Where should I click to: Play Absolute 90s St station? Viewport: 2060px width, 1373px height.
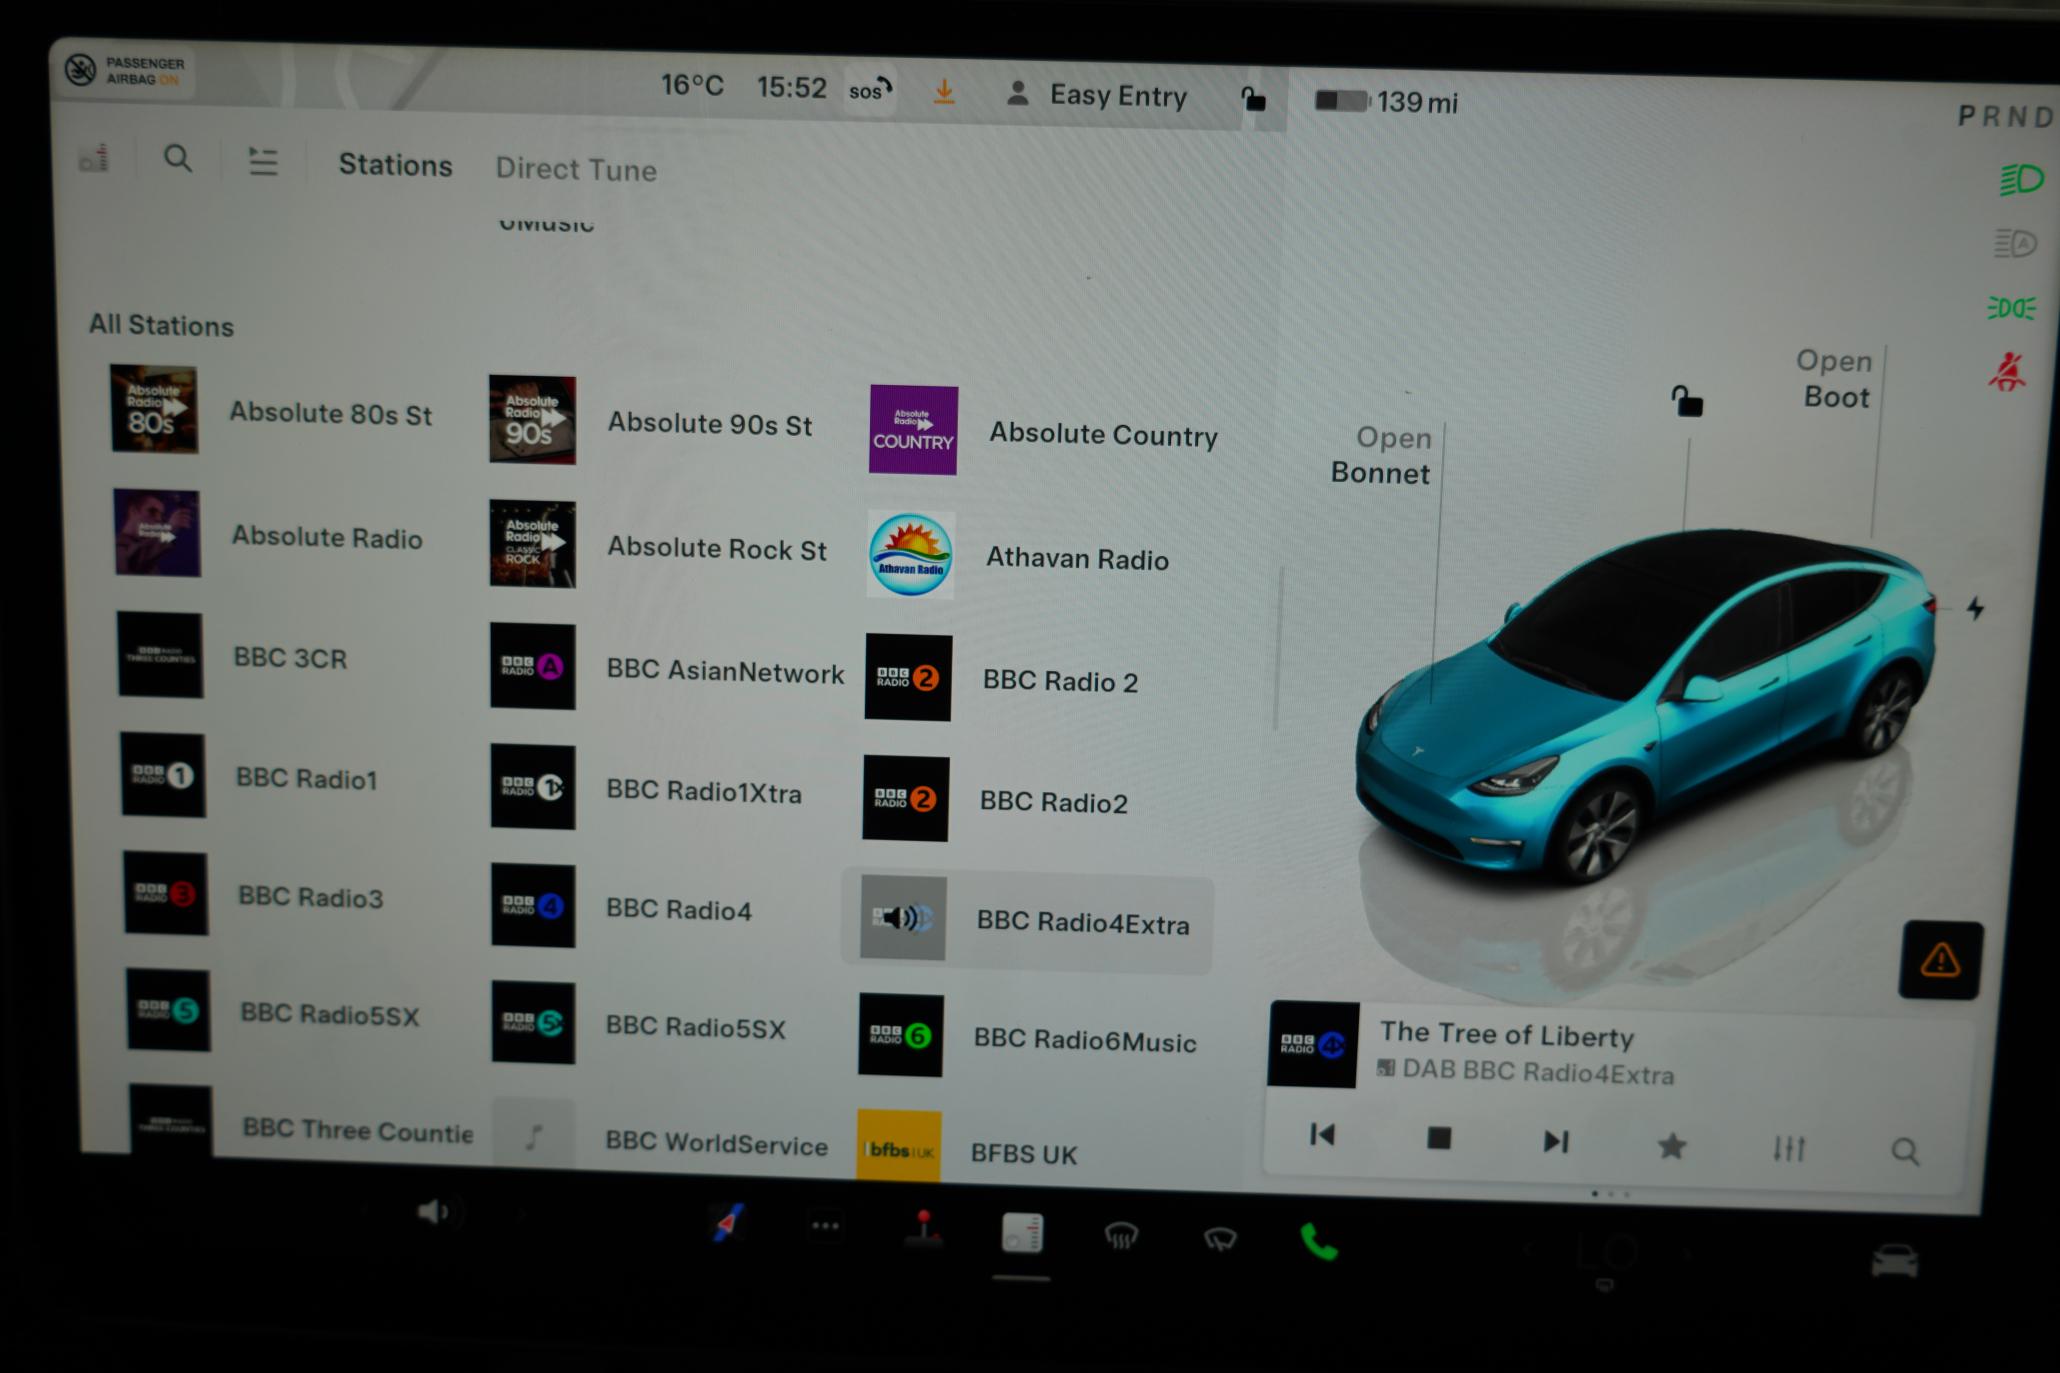coord(651,421)
